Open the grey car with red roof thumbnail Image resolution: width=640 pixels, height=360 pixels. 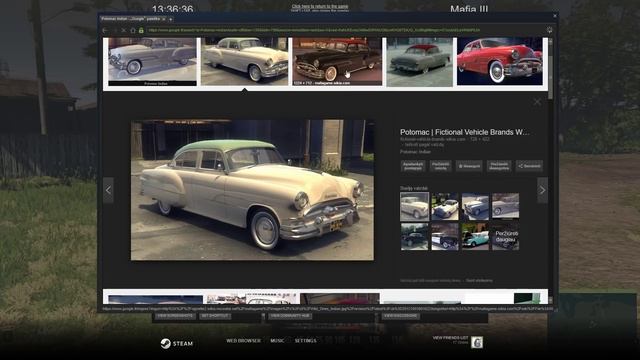pyautogui.click(x=420, y=62)
